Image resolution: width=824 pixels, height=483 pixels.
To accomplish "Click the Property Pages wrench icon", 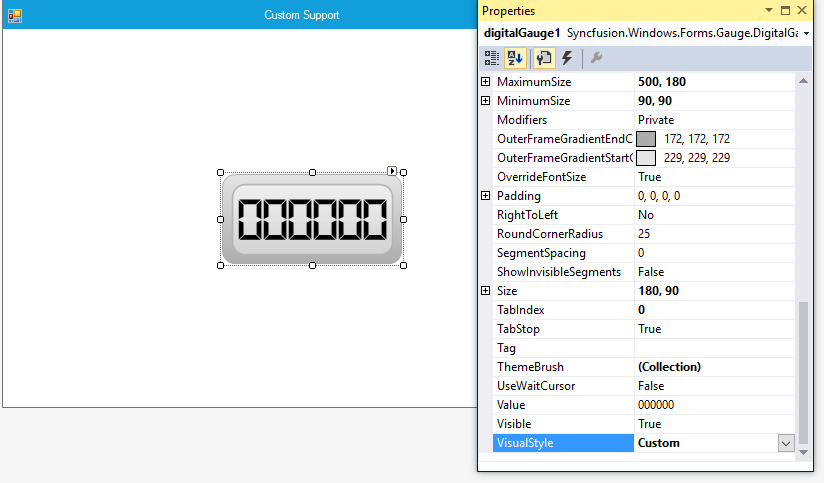I will (x=596, y=58).
